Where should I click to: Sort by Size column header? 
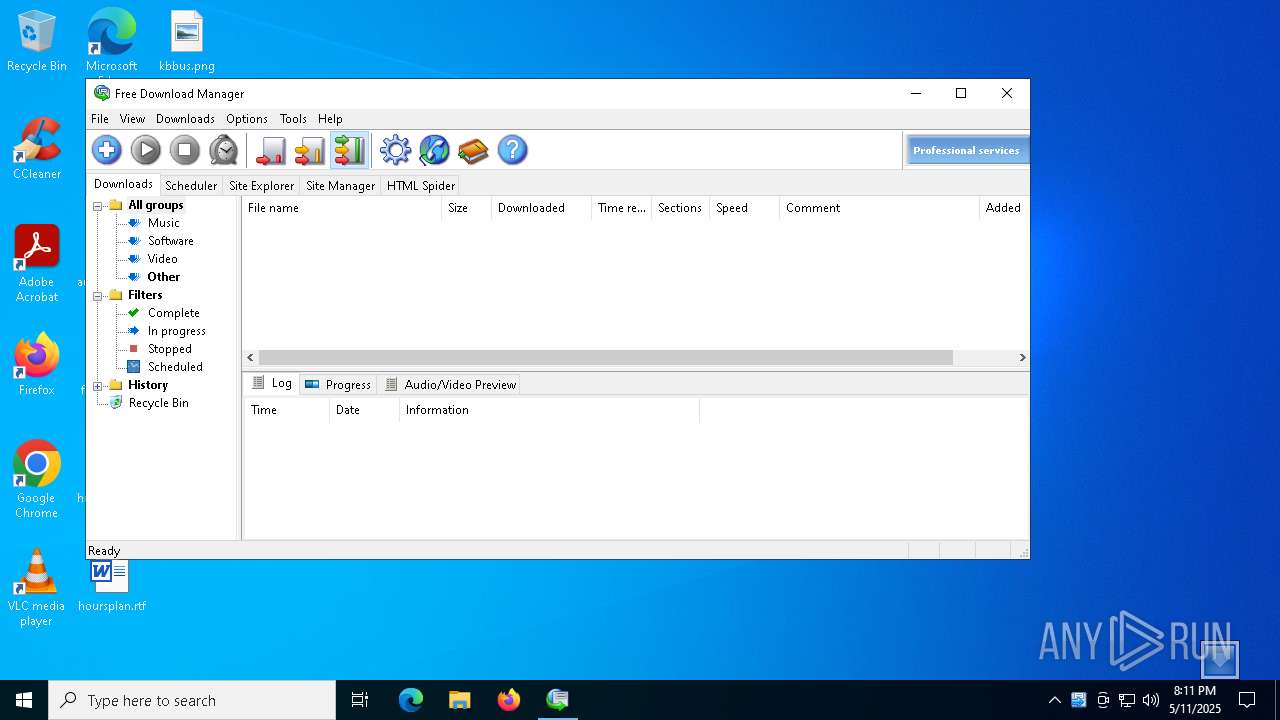[466, 208]
